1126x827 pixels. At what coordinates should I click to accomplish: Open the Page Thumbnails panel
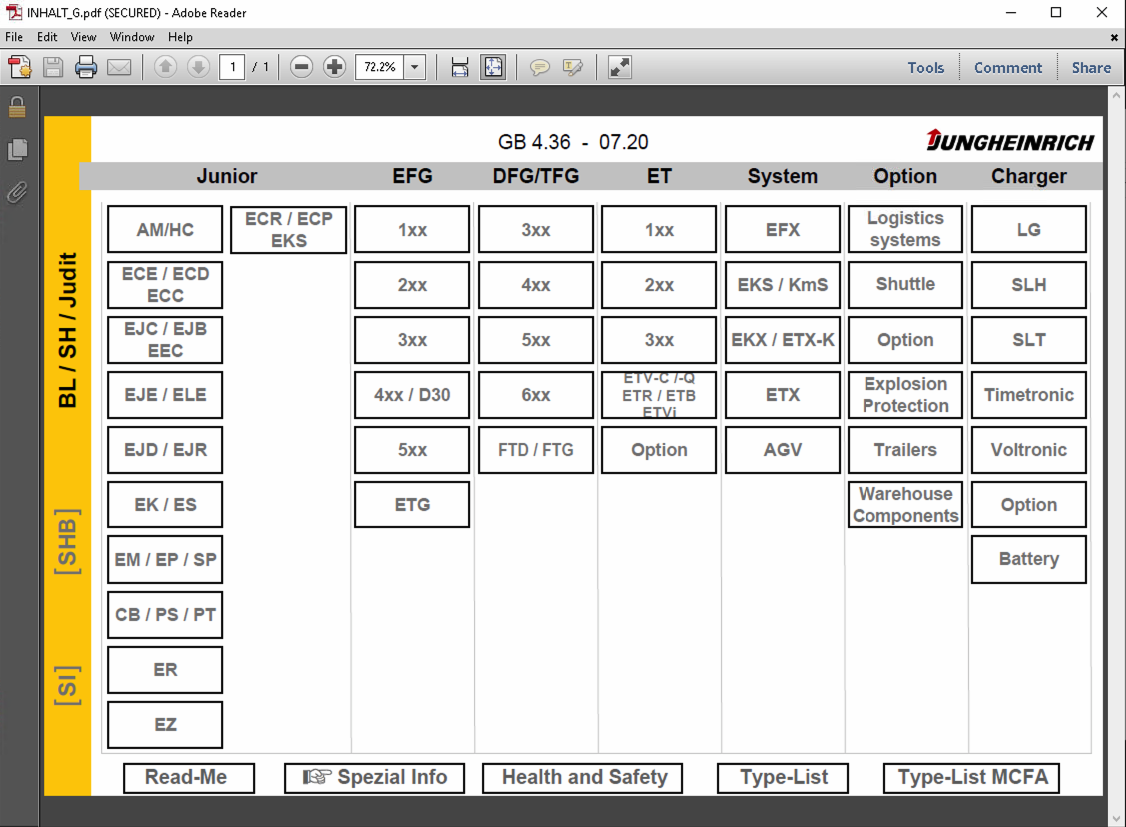pyautogui.click(x=17, y=149)
